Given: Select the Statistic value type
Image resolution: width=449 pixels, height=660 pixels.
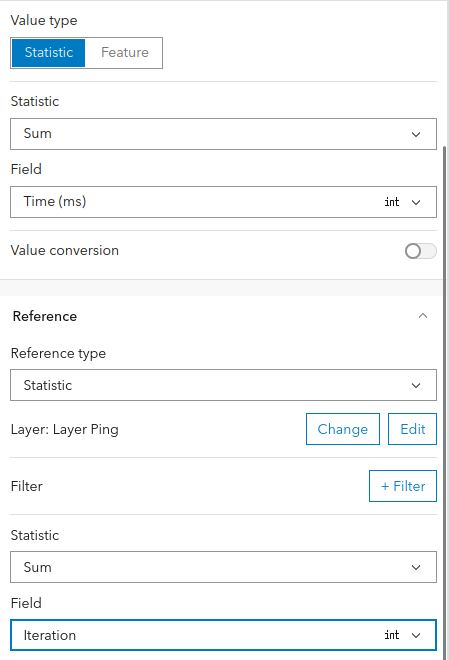Looking at the screenshot, I should pyautogui.click(x=48, y=53).
